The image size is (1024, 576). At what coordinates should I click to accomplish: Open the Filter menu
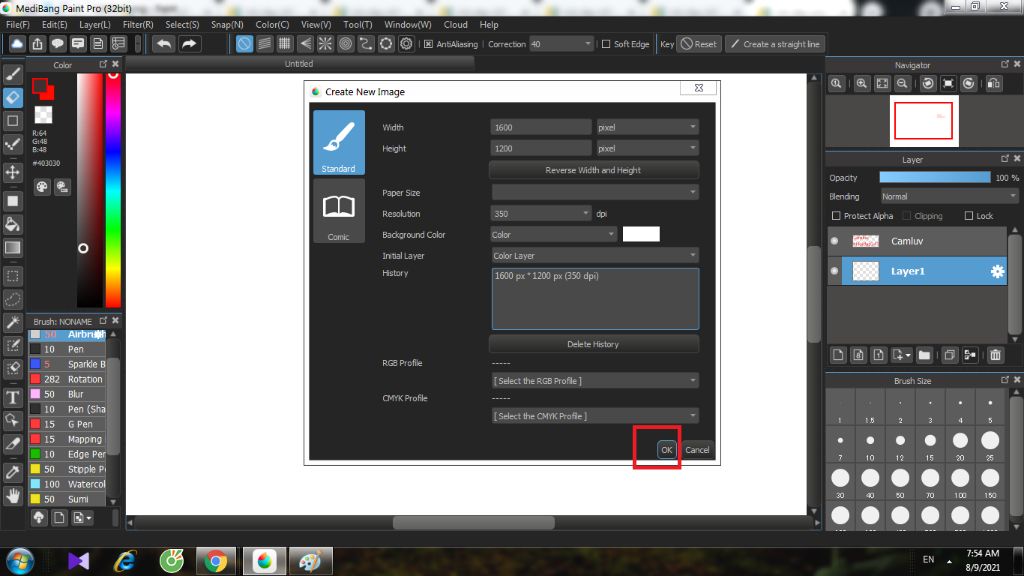tap(138, 24)
